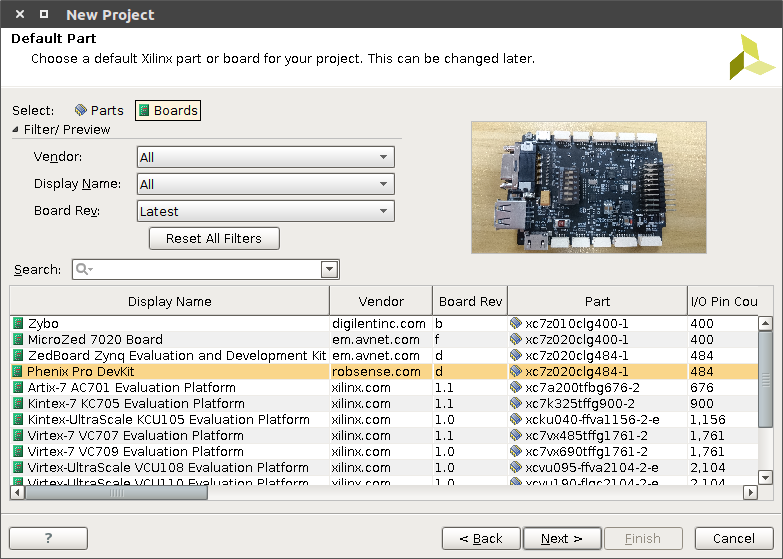Click the scroll up arrow of the board list
The width and height of the screenshot is (783, 559).
[766, 324]
